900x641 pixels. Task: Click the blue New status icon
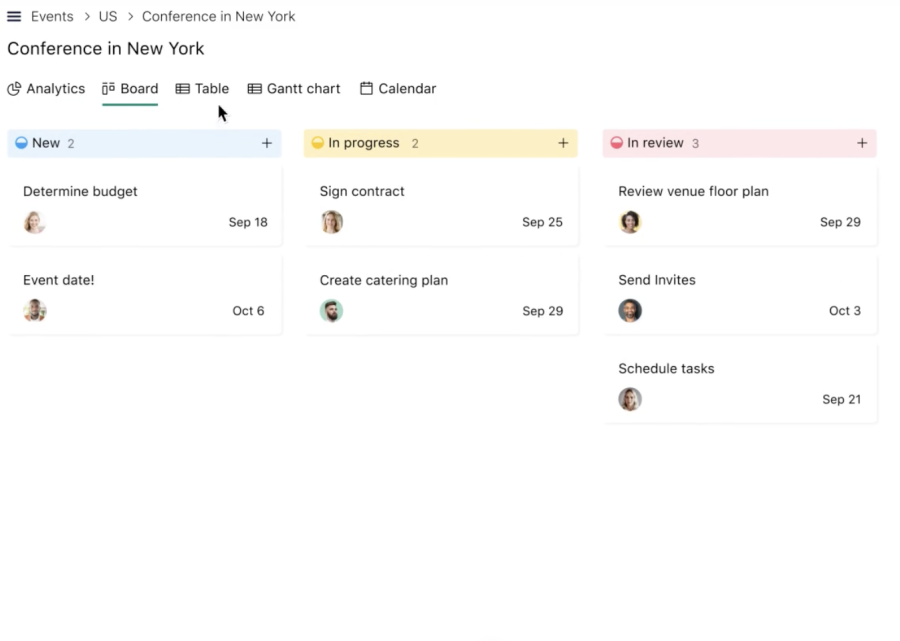pyautogui.click(x=21, y=143)
